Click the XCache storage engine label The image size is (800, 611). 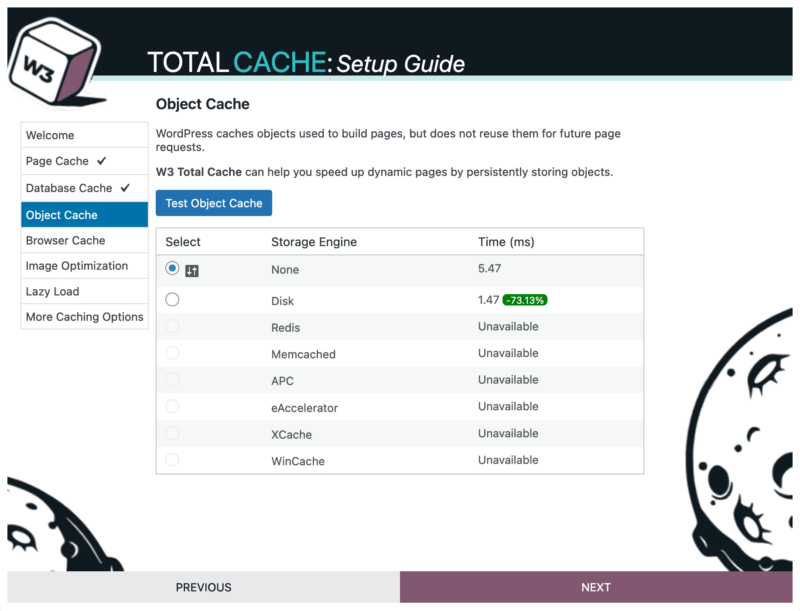(291, 434)
